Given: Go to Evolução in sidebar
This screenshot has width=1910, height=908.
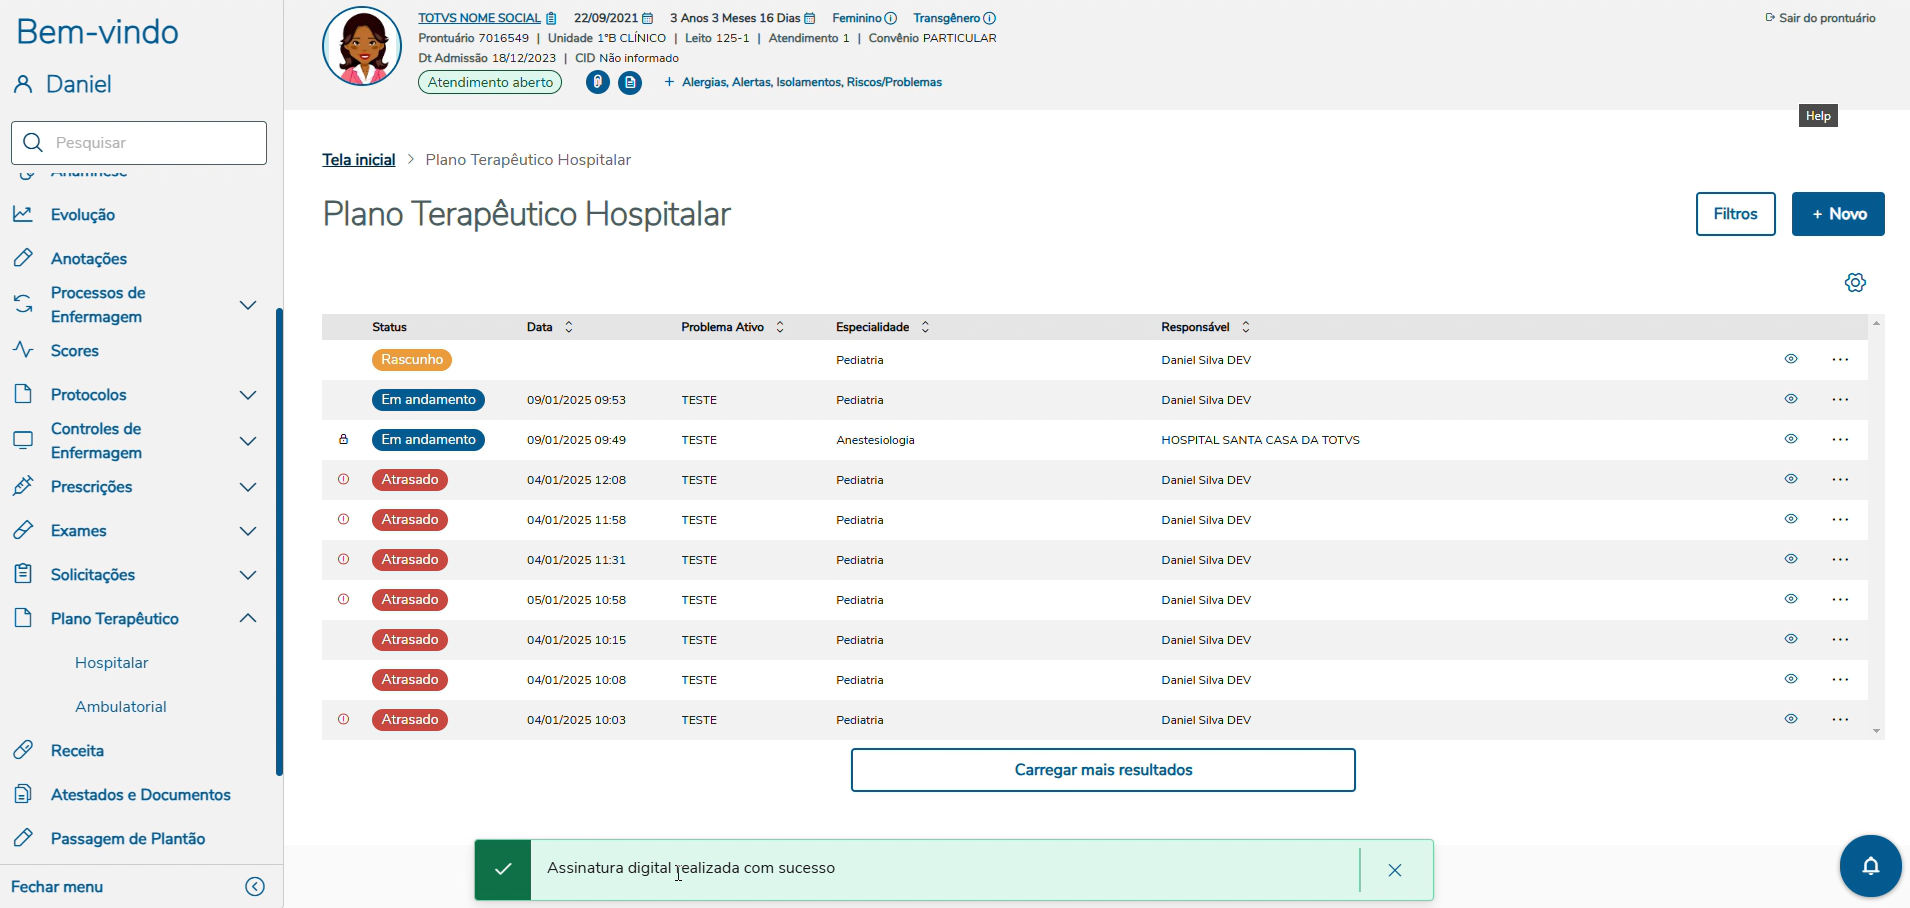Looking at the screenshot, I should click(83, 215).
